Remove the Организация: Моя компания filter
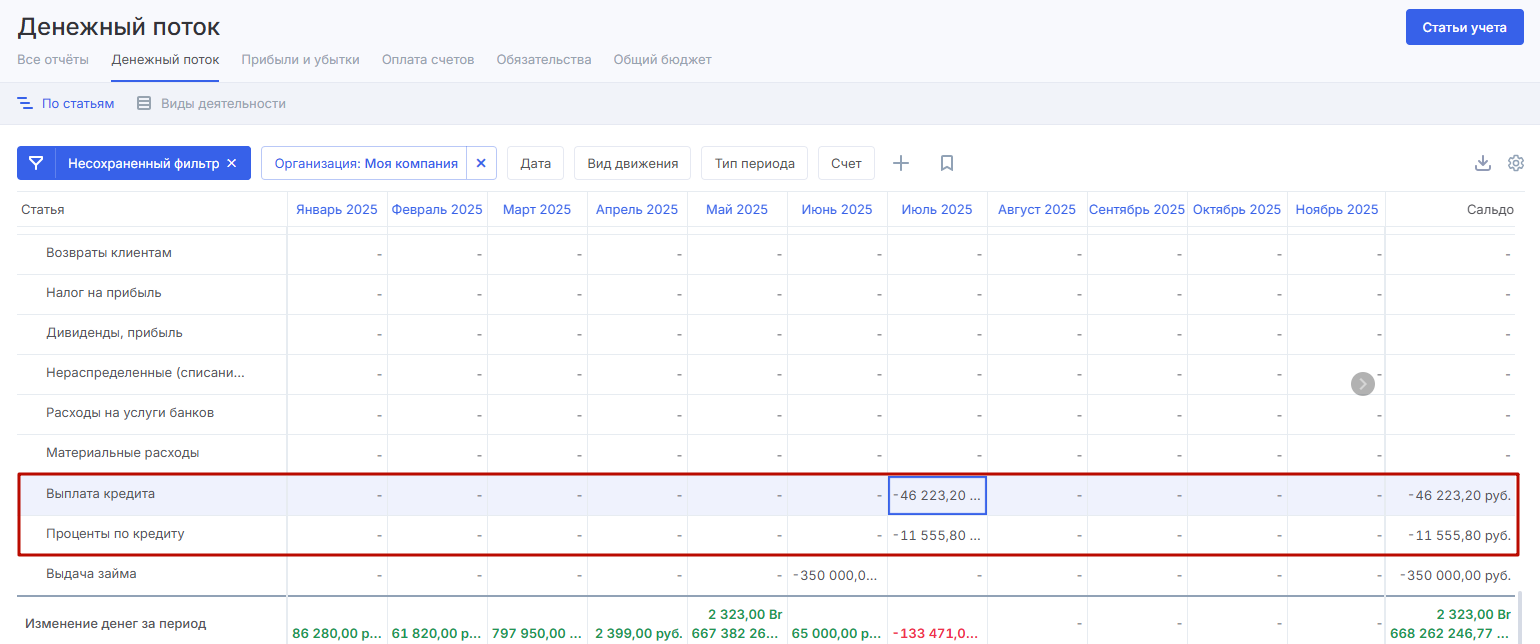Viewport: 1540px width, 644px height. tap(481, 163)
